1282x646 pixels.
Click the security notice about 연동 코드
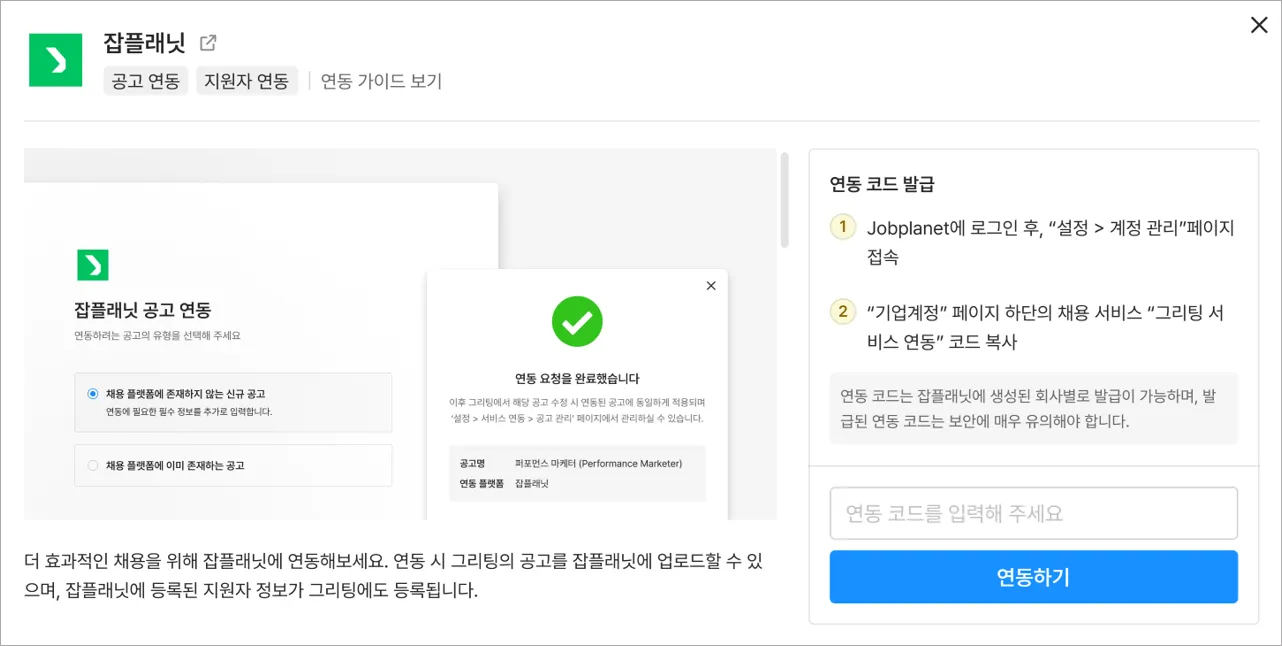click(1034, 408)
